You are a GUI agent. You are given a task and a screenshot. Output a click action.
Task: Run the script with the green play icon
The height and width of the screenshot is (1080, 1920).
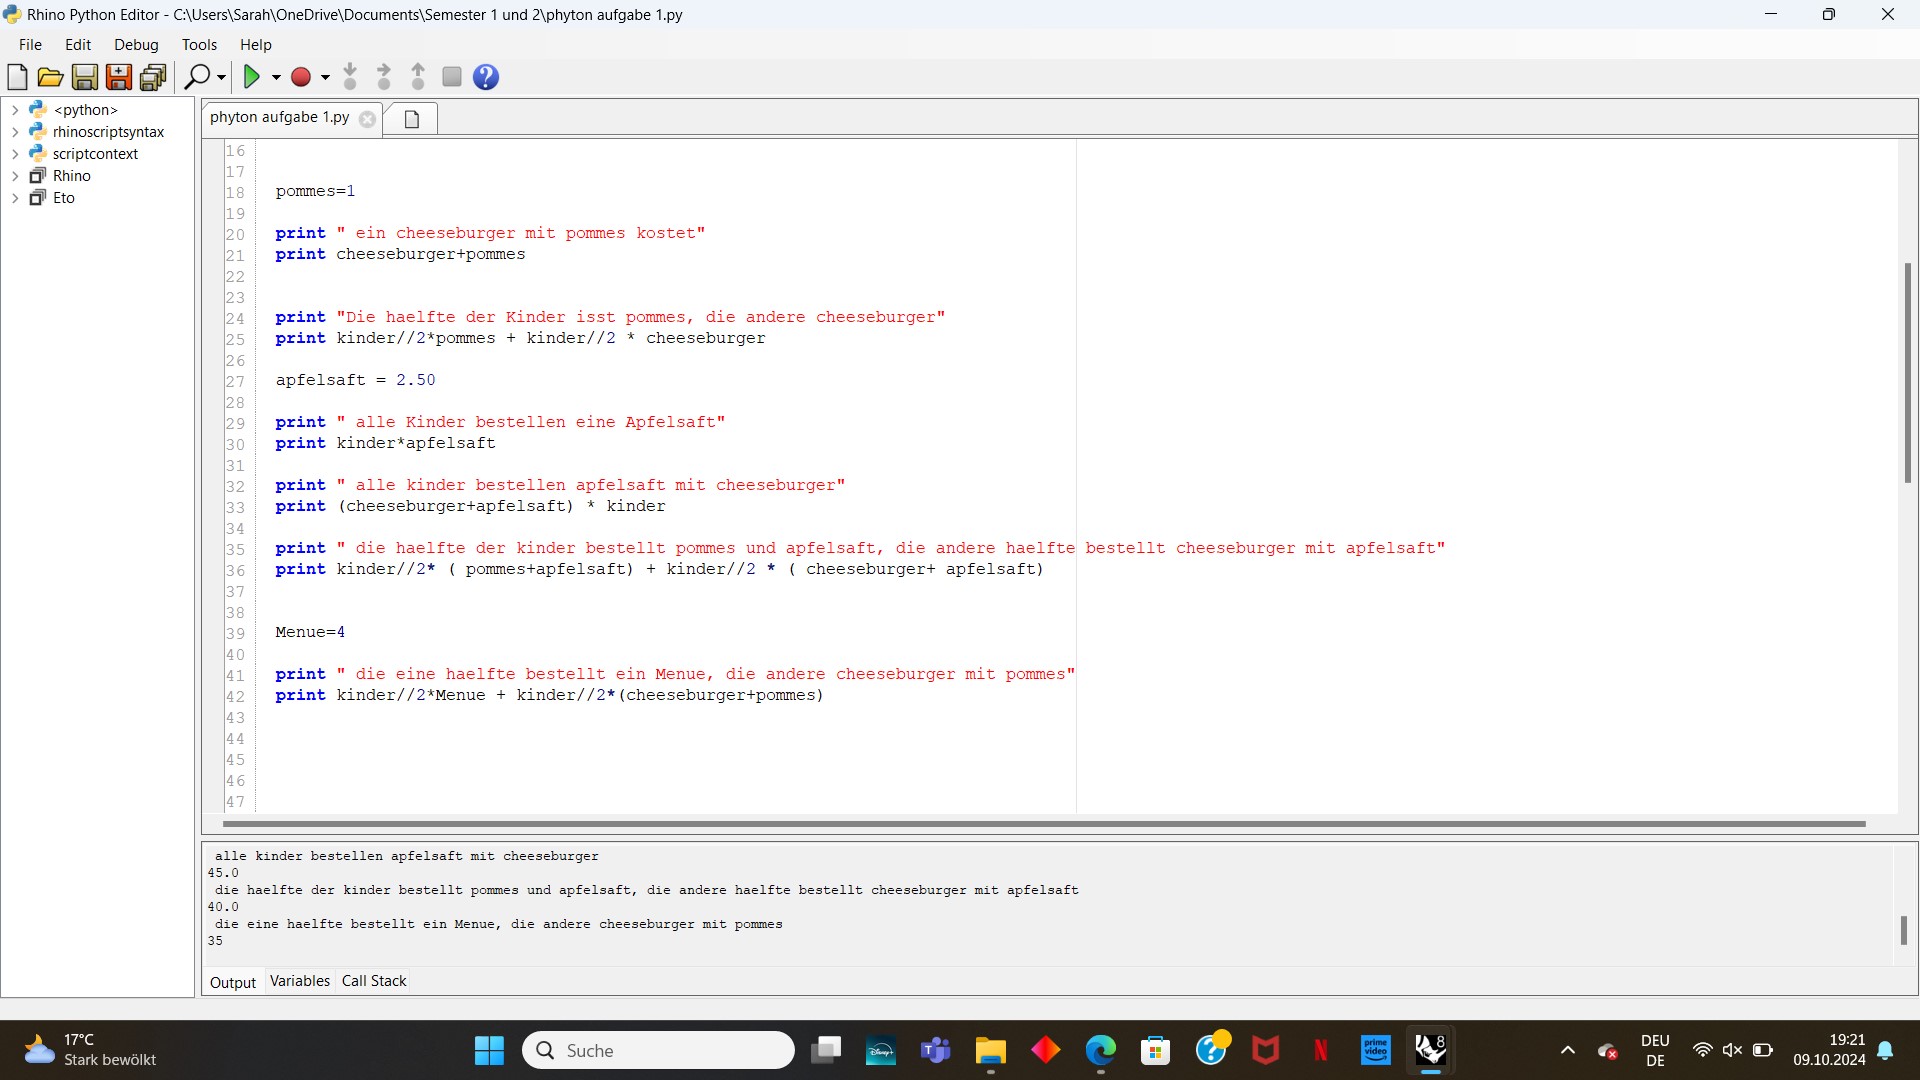point(253,77)
